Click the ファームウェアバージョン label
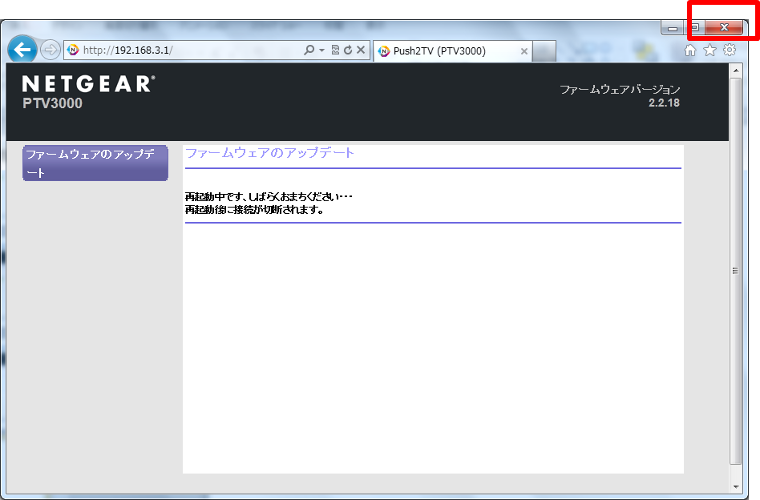The image size is (760, 500). click(620, 90)
